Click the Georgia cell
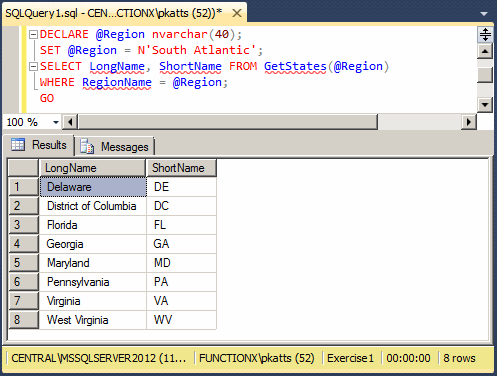The image size is (497, 376). tap(93, 244)
